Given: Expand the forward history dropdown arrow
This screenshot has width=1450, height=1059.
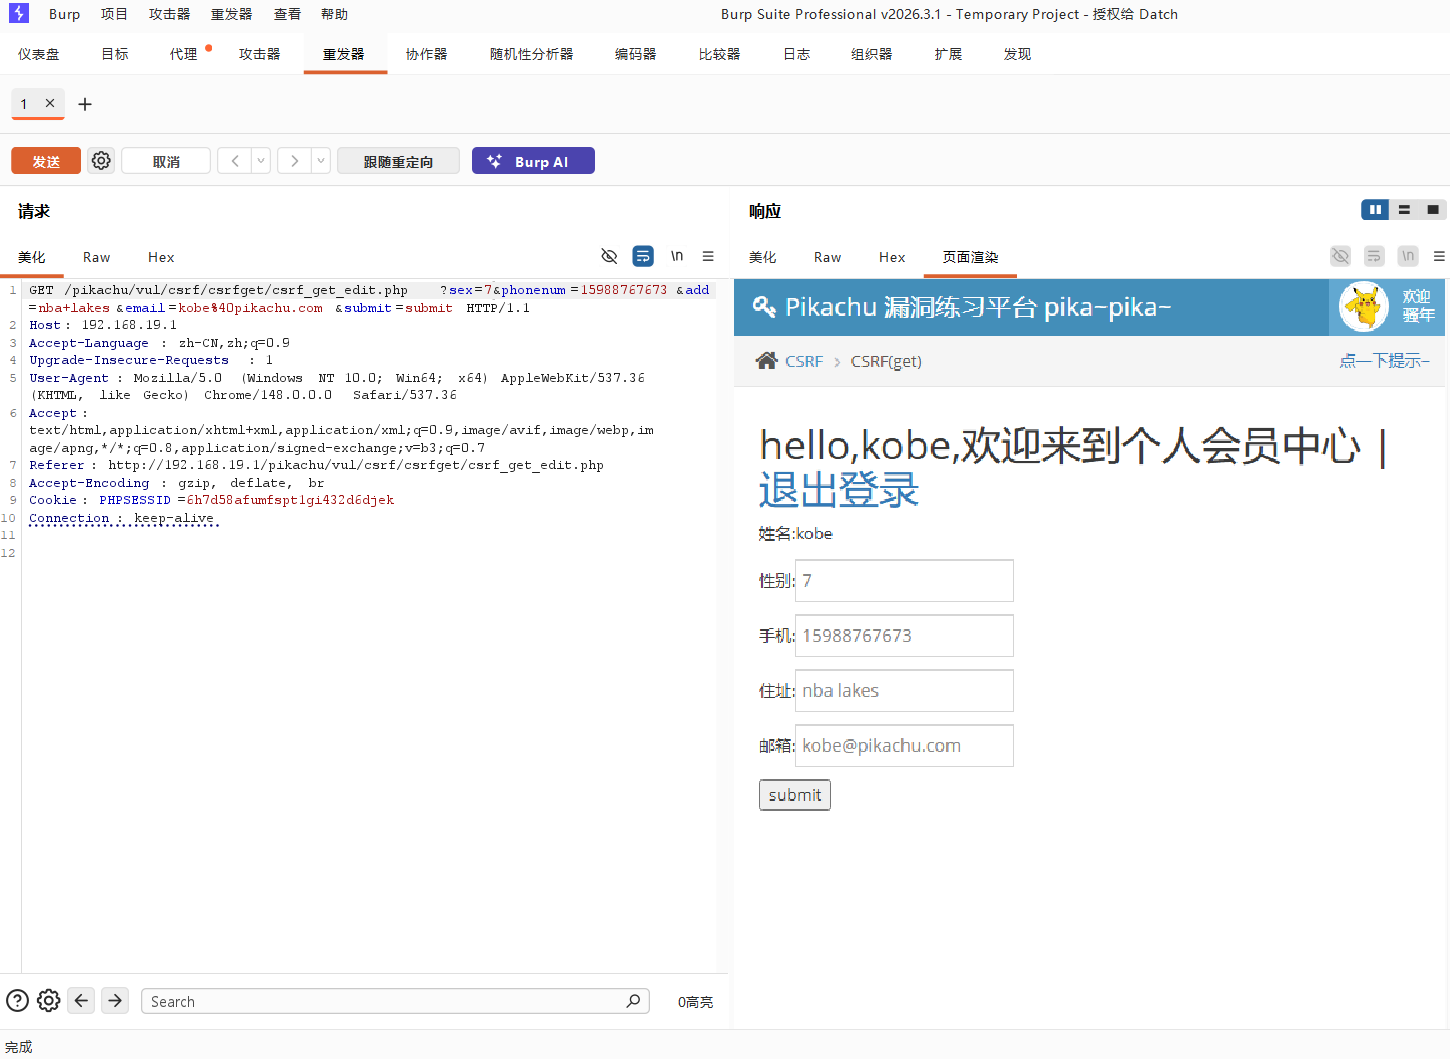Looking at the screenshot, I should click(x=321, y=161).
